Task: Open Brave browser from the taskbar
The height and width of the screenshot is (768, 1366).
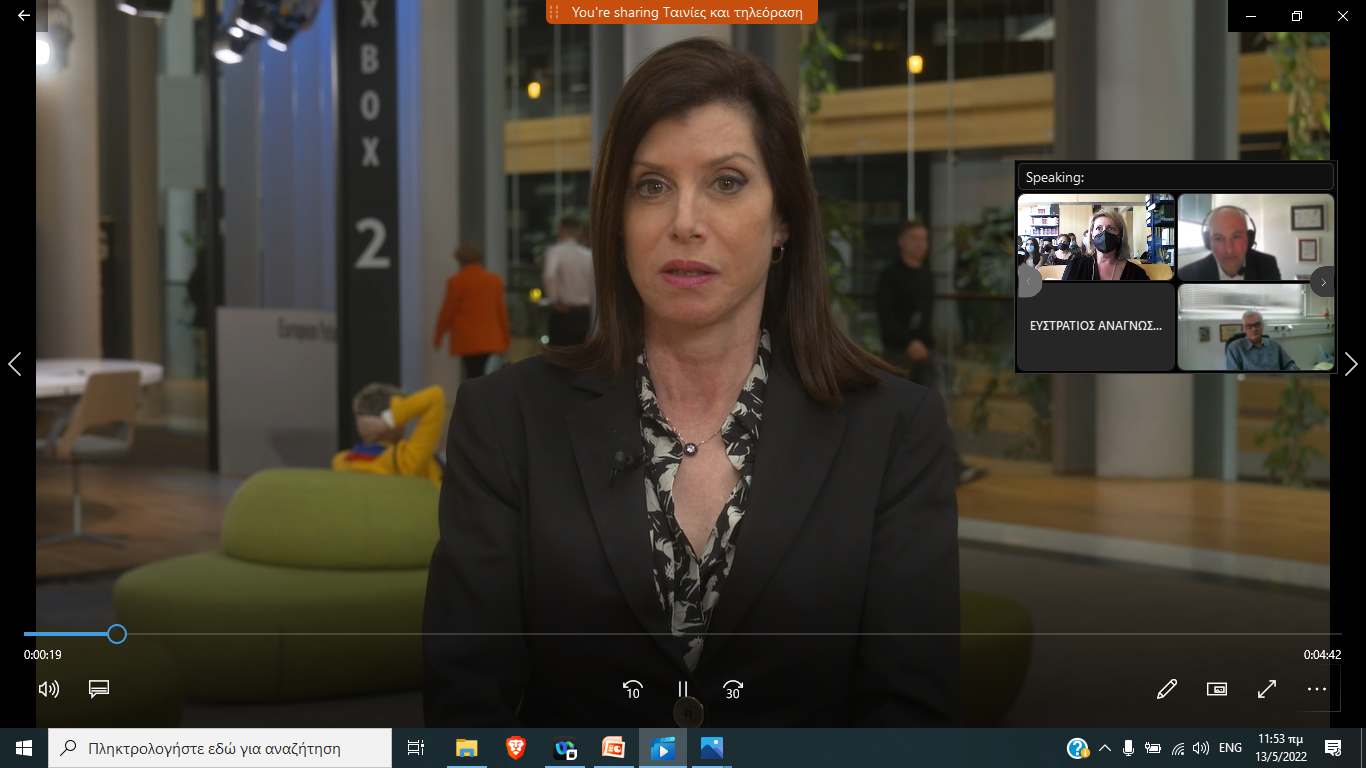Action: [x=515, y=748]
